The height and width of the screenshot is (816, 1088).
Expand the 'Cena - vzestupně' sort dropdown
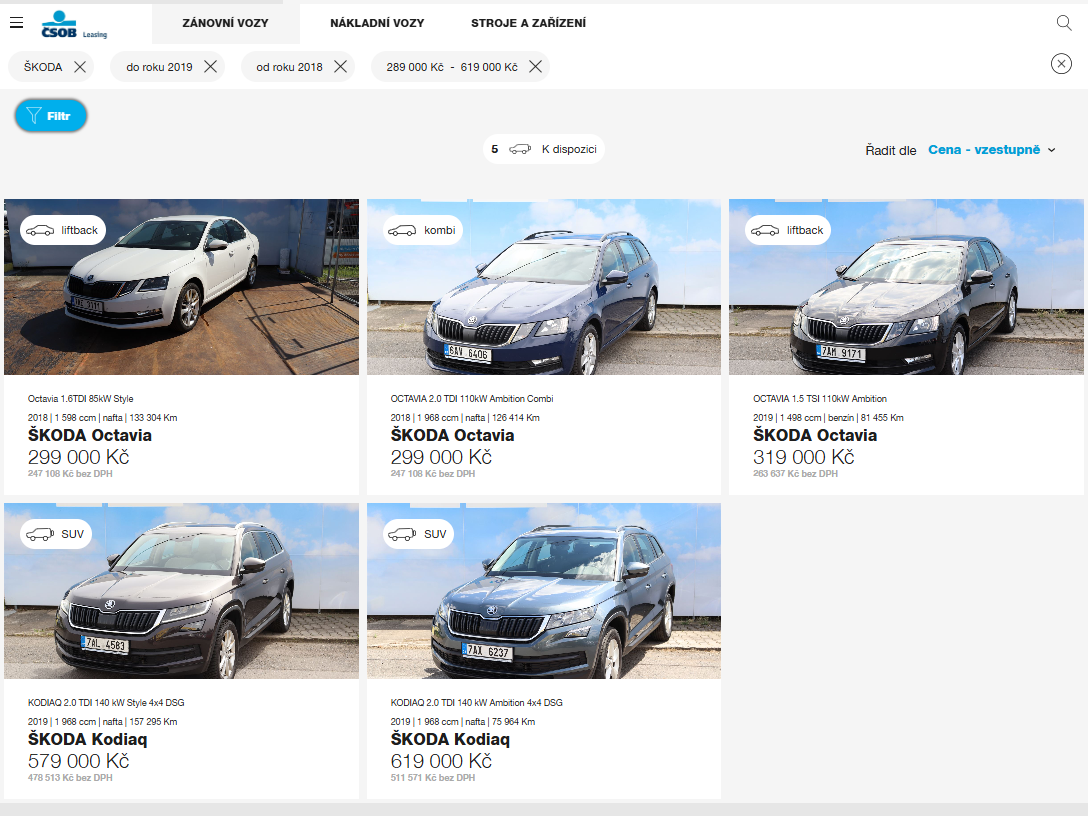click(991, 150)
